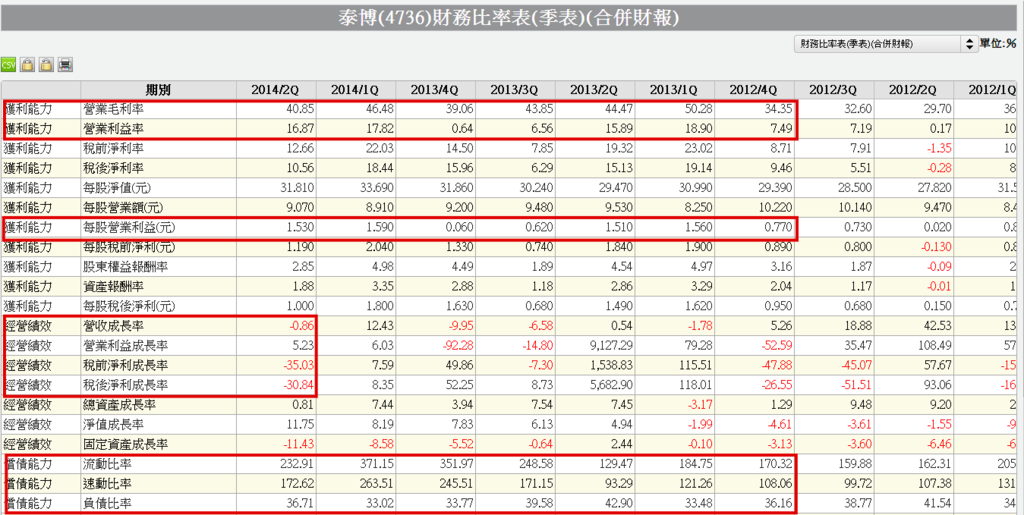1024x515 pixels.
Task: Click the 108.49 value in 營業利益成長率 row
Action: tap(934, 346)
